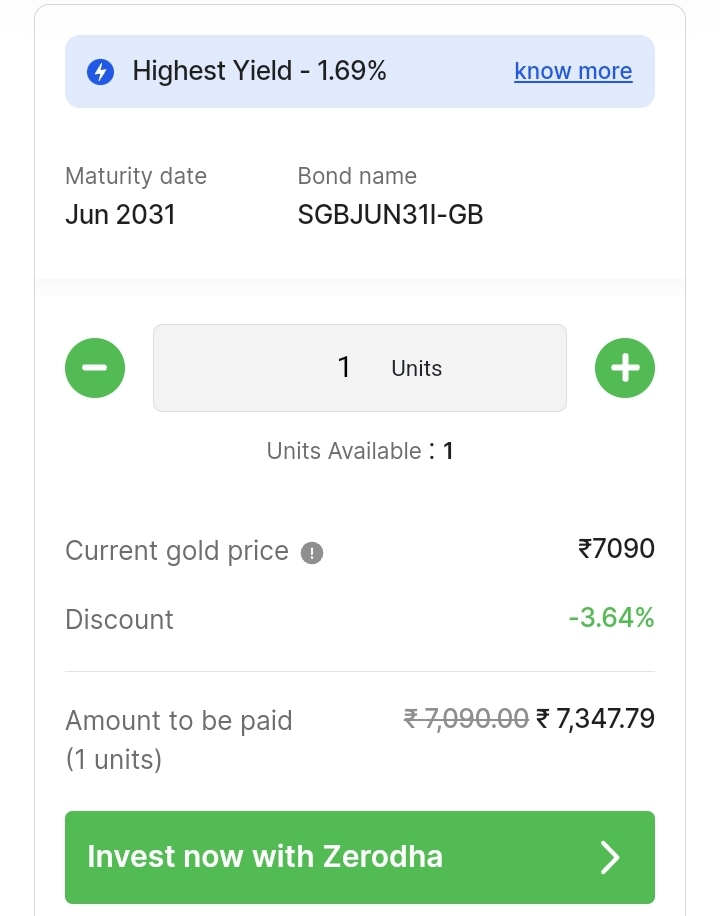Viewport: 720px width, 916px height.
Task: Click the chevron arrow on the Invest button
Action: click(x=610, y=857)
